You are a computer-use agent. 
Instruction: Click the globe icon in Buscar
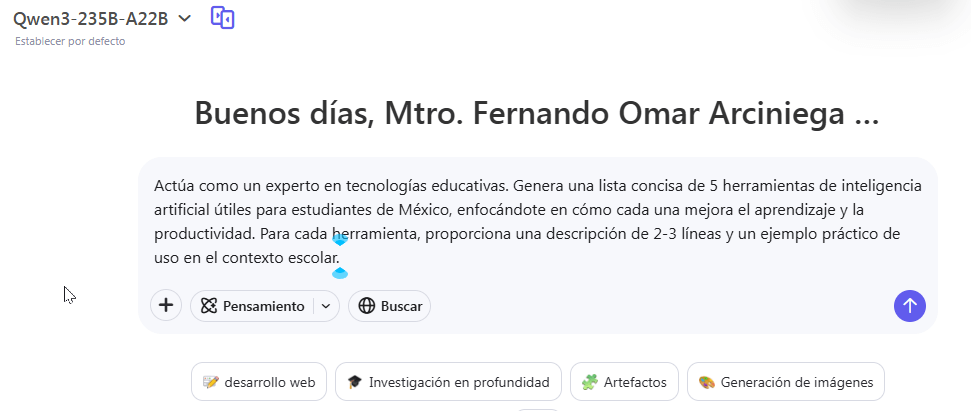[x=366, y=306]
